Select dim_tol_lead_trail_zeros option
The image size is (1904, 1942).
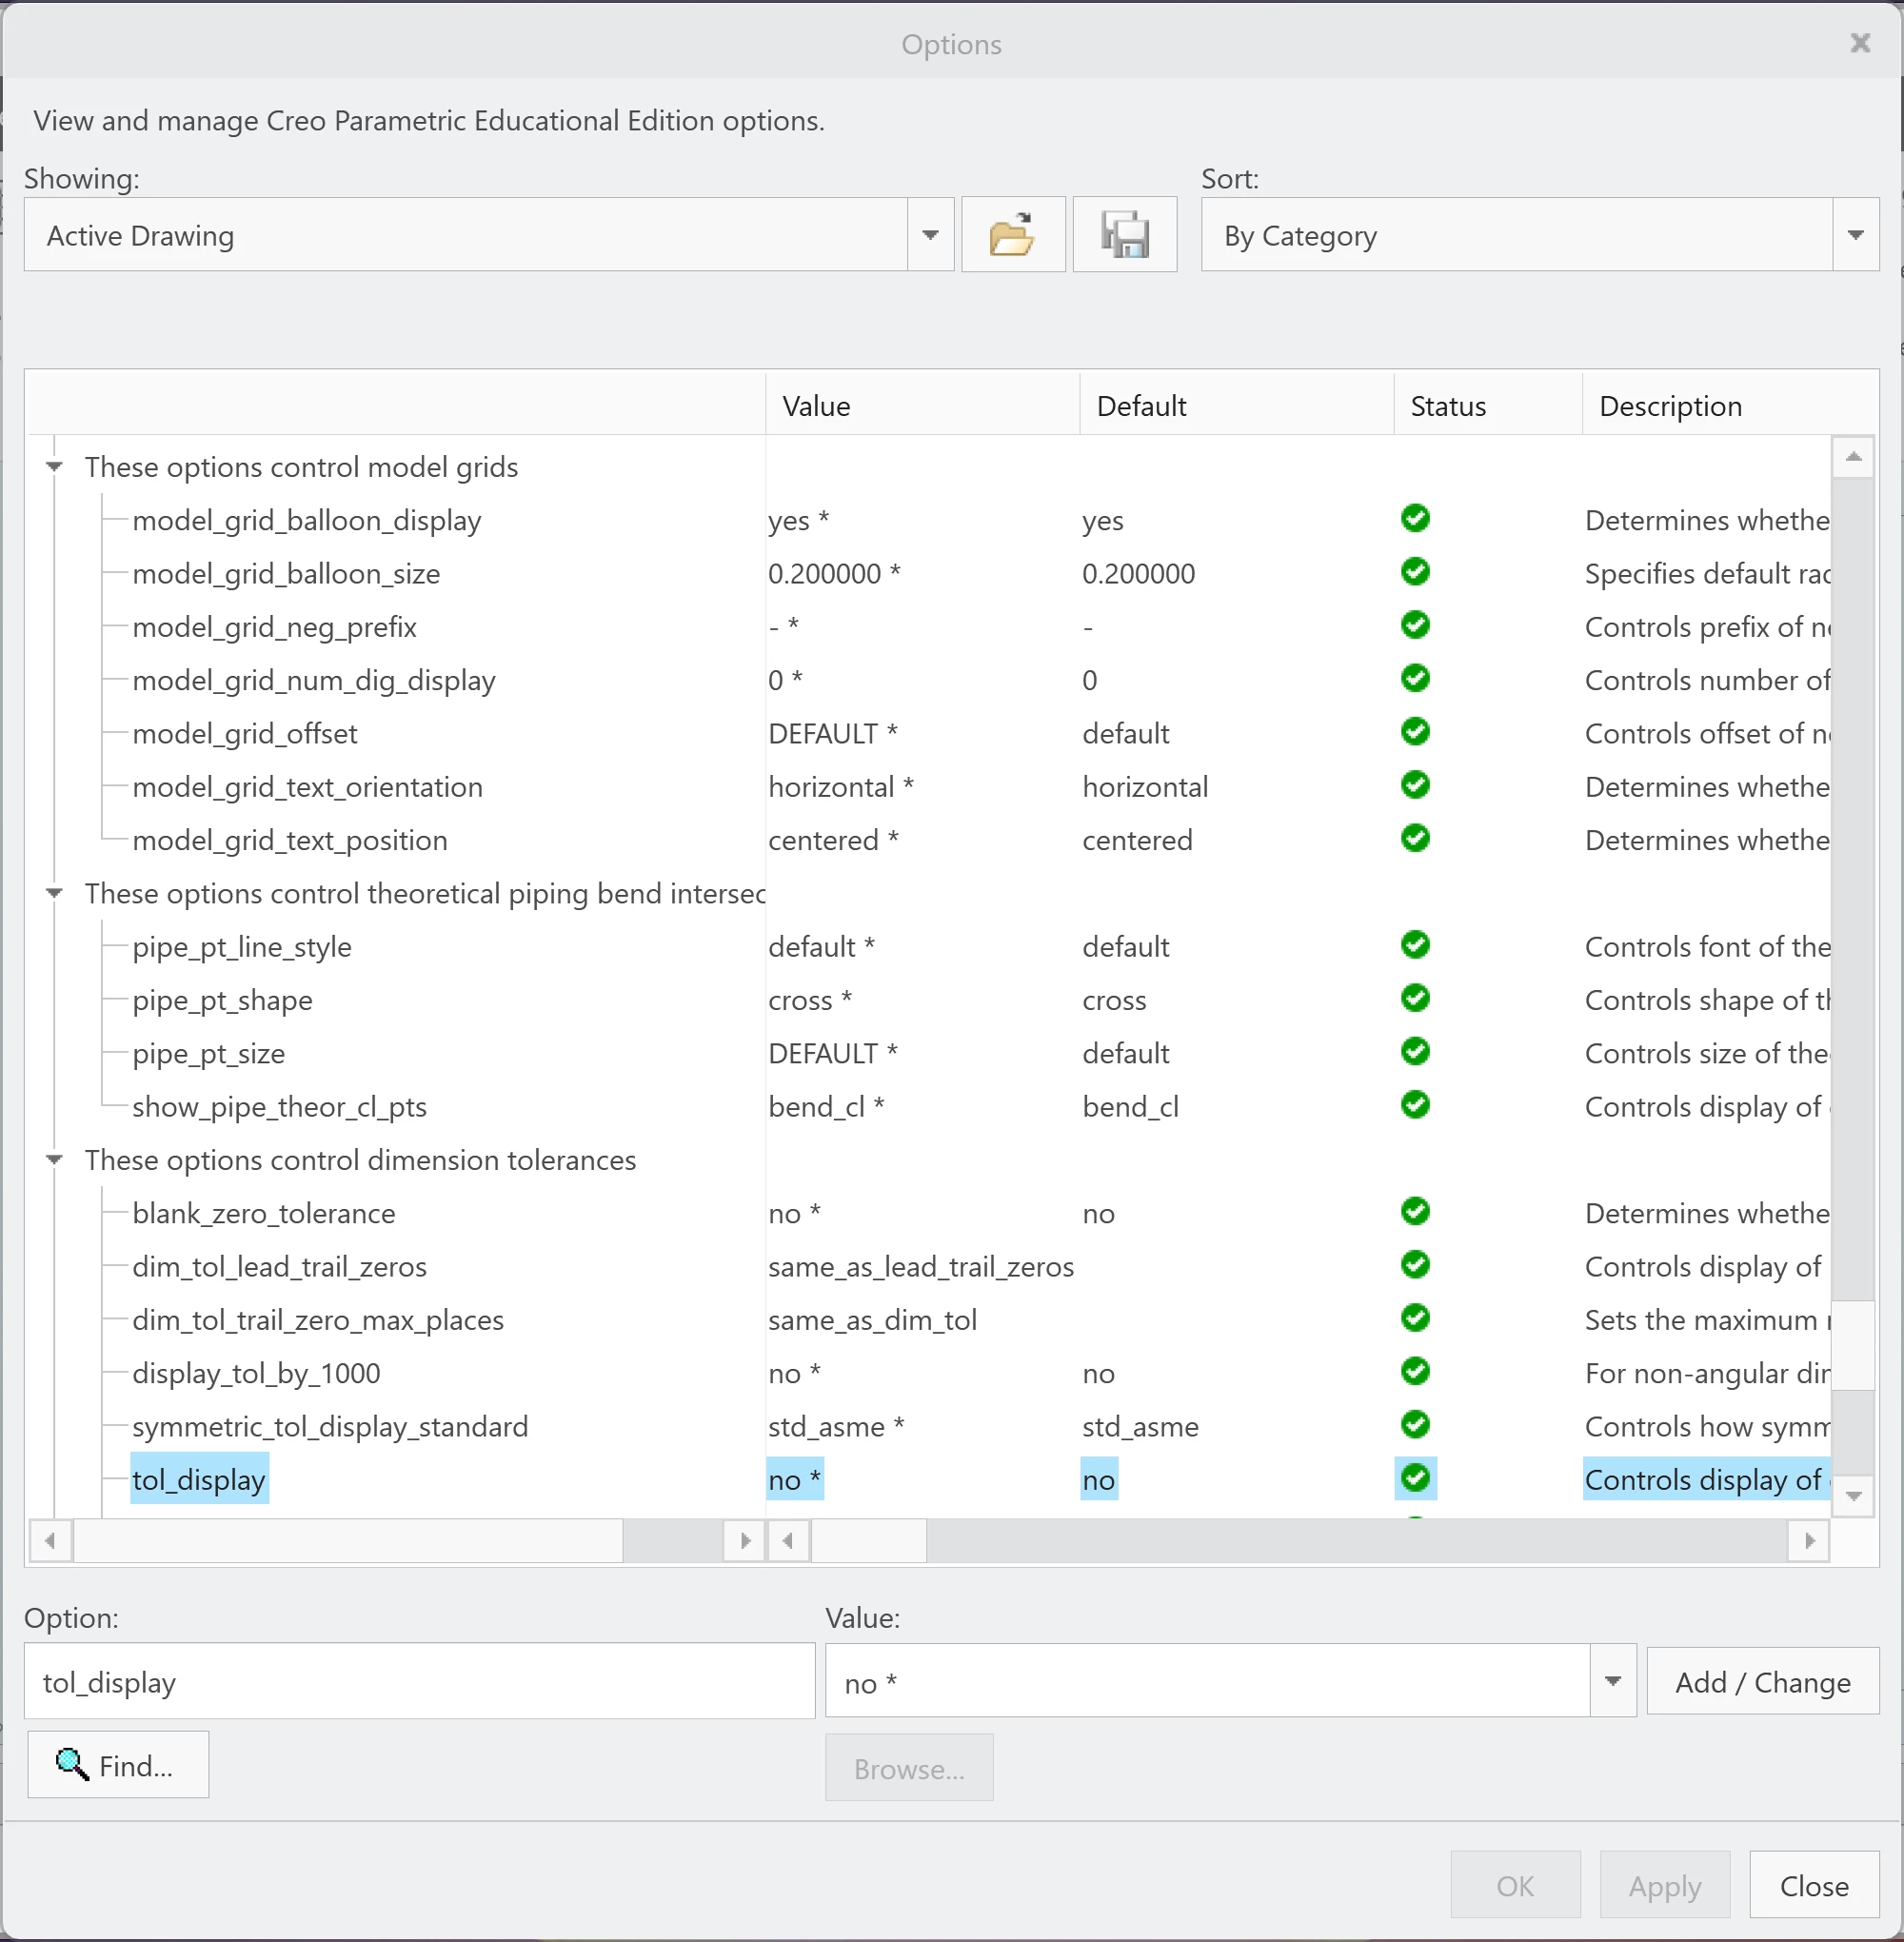280,1267
